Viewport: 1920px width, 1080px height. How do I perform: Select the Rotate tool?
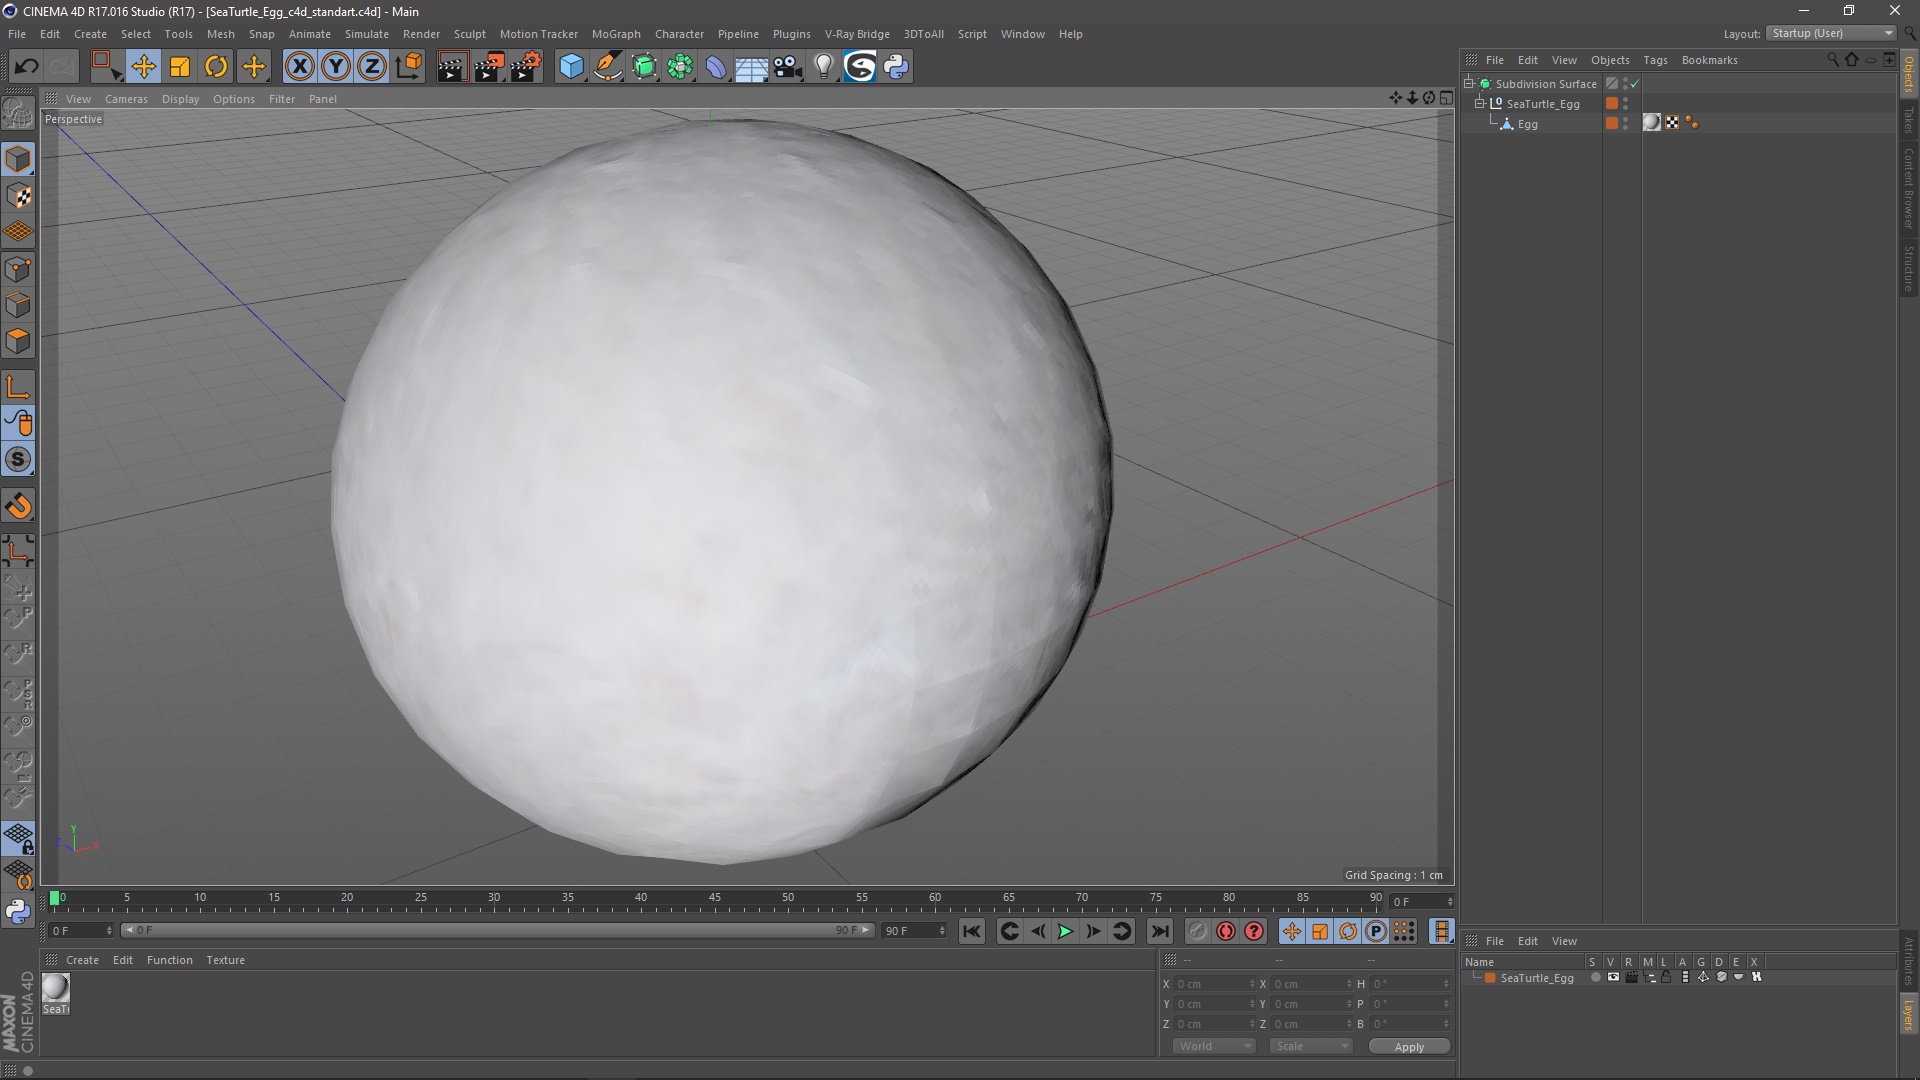point(216,67)
